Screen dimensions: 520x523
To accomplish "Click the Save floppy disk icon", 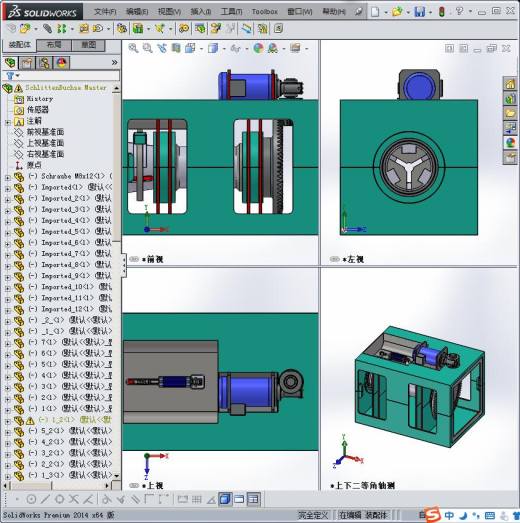I will (420, 12).
